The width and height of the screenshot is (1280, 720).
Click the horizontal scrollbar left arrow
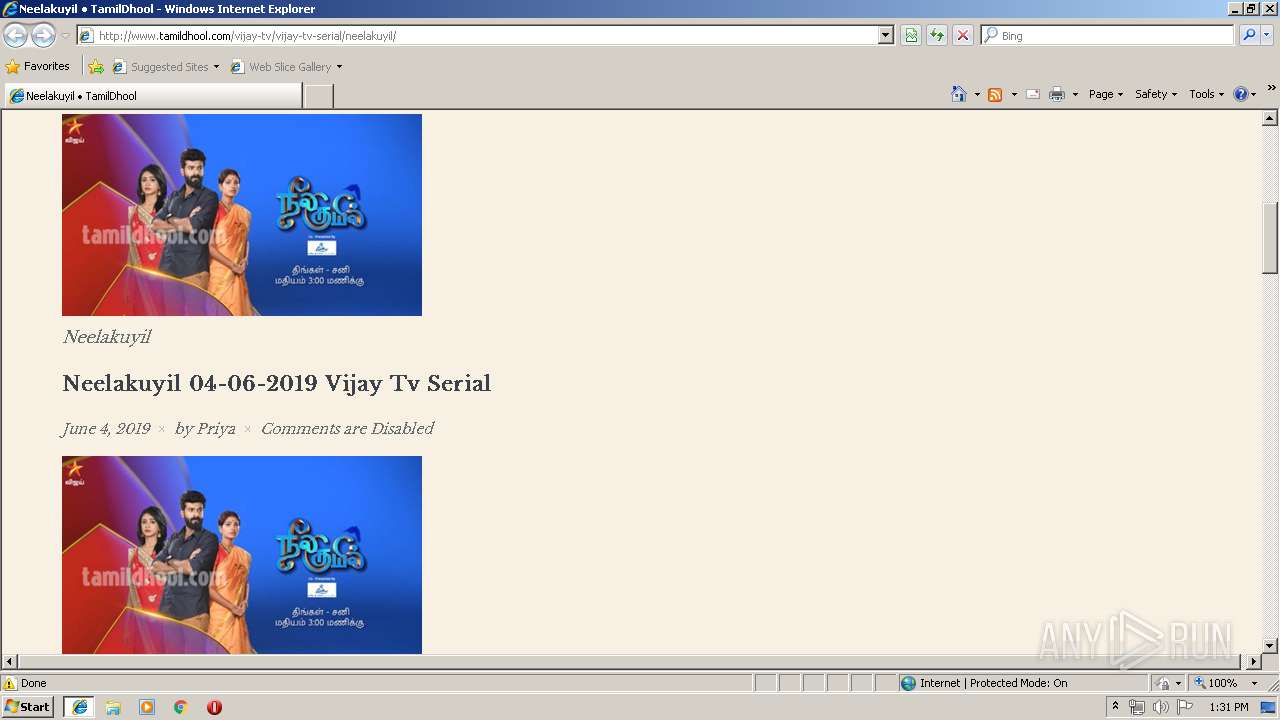[9, 662]
